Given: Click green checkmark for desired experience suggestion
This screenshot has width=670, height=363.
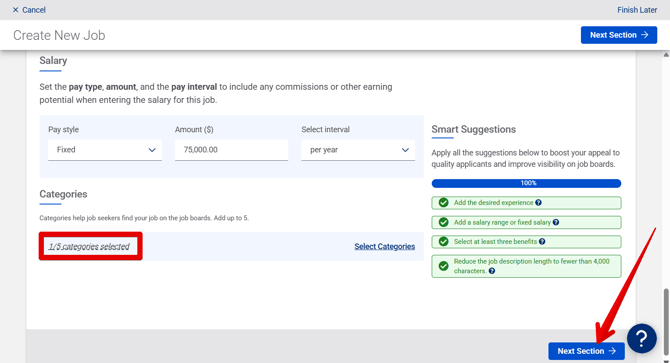Looking at the screenshot, I should (x=444, y=202).
